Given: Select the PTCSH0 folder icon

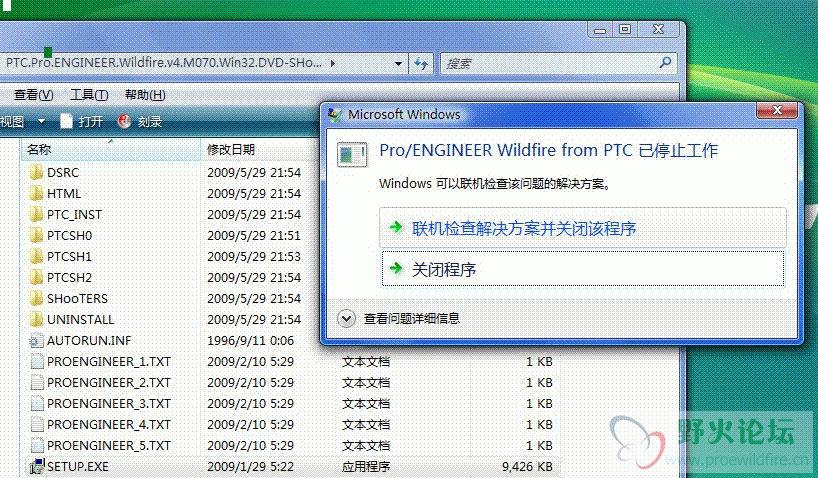Looking at the screenshot, I should tap(36, 235).
